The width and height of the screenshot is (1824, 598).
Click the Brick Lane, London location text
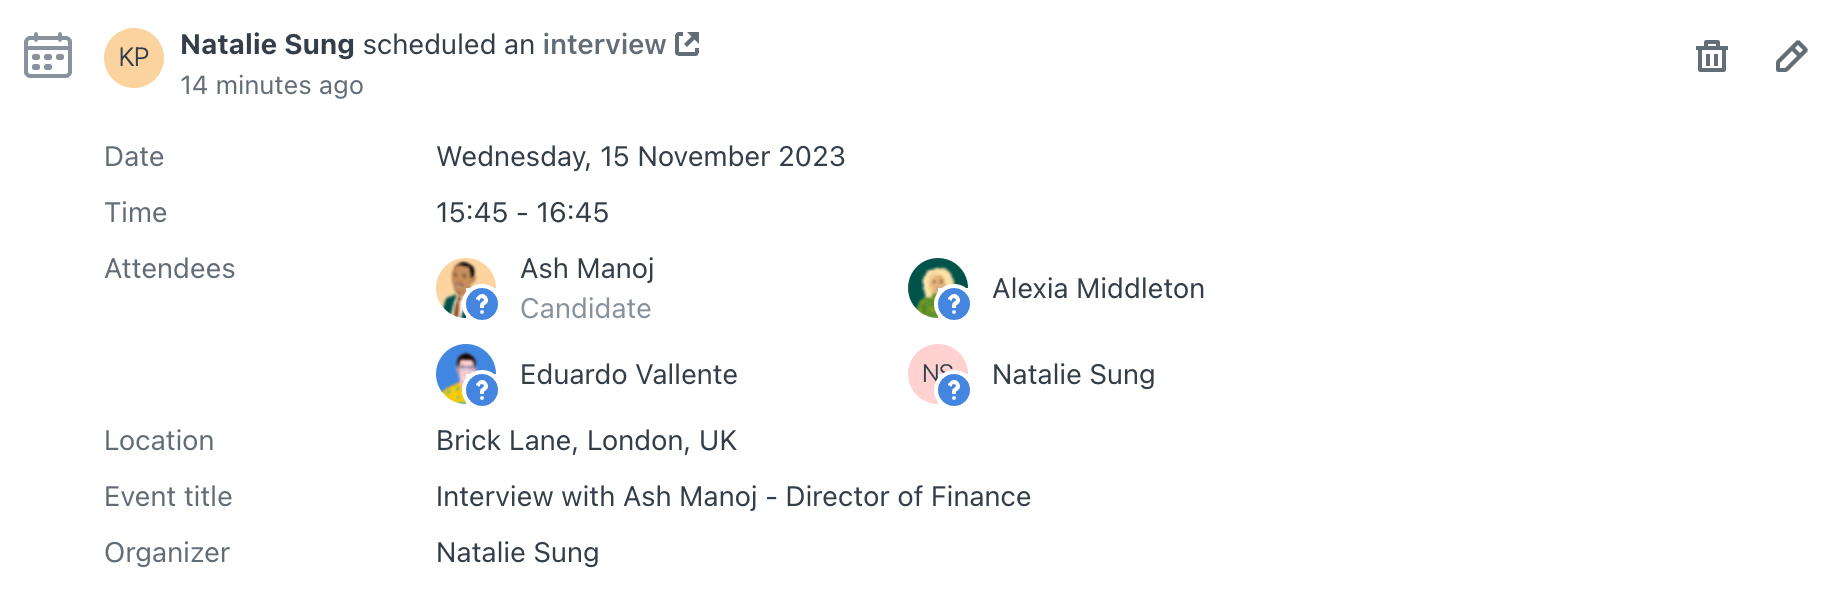586,441
